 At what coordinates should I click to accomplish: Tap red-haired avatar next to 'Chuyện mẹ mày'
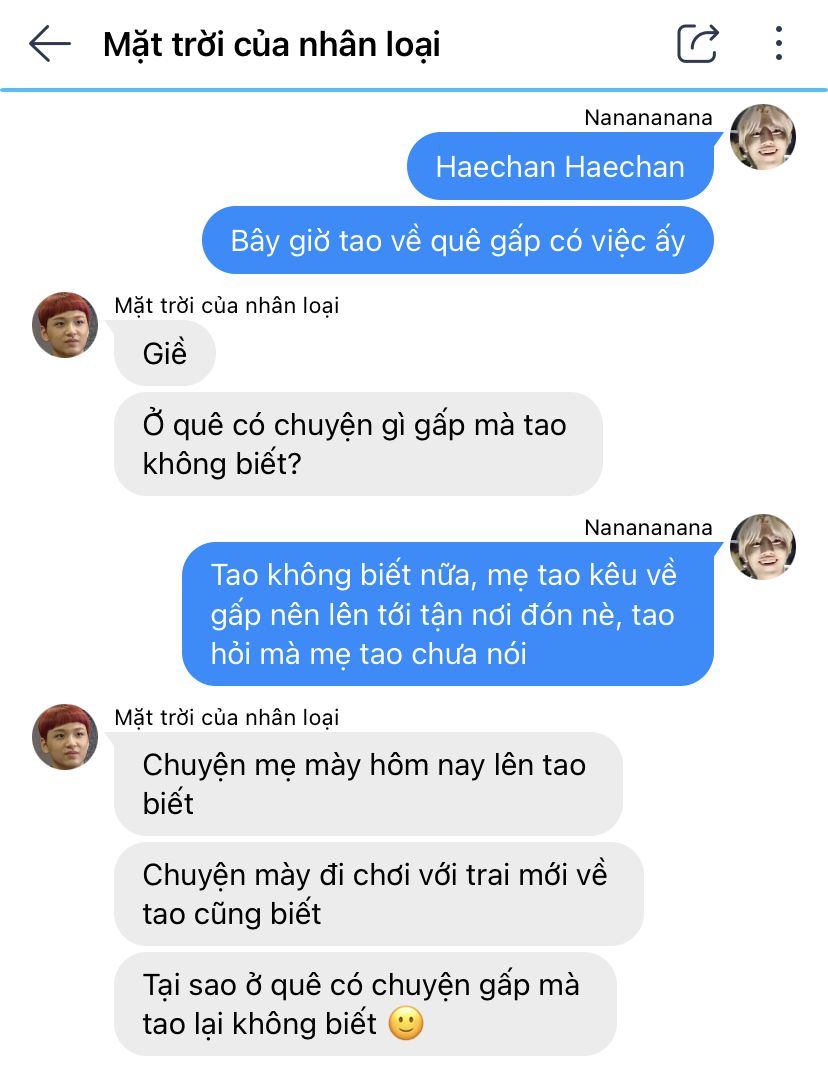click(65, 737)
